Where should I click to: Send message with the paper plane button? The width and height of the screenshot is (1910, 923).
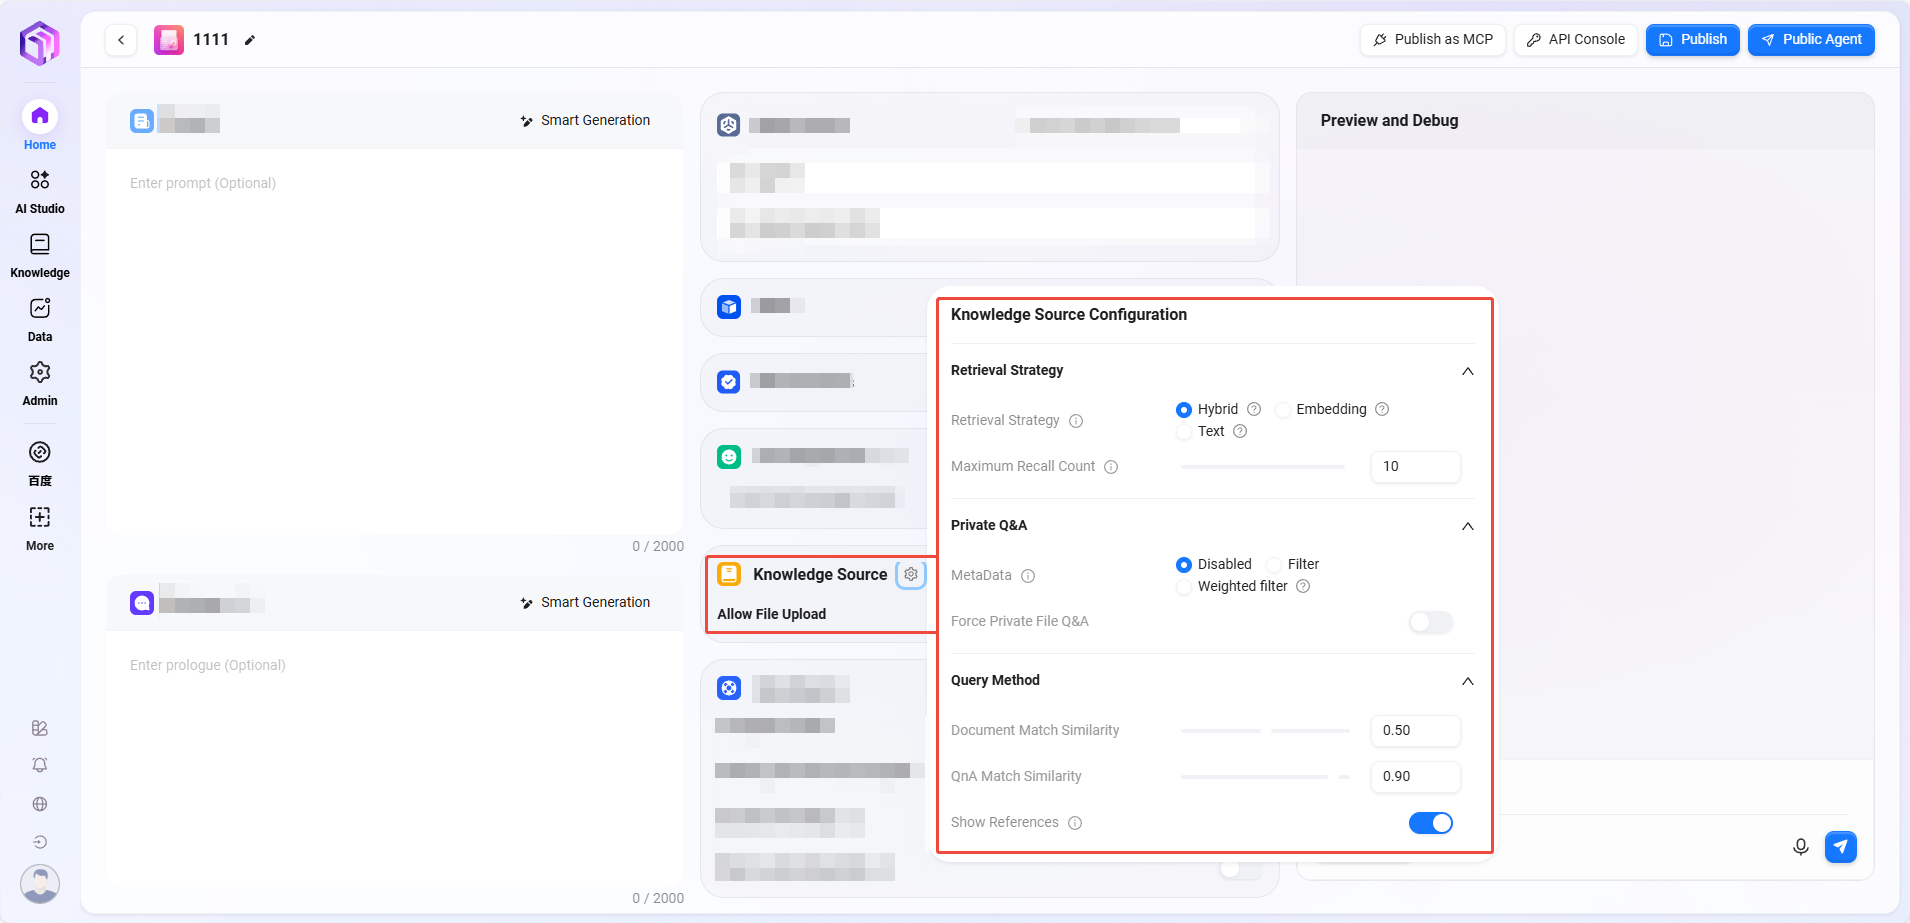(1840, 847)
